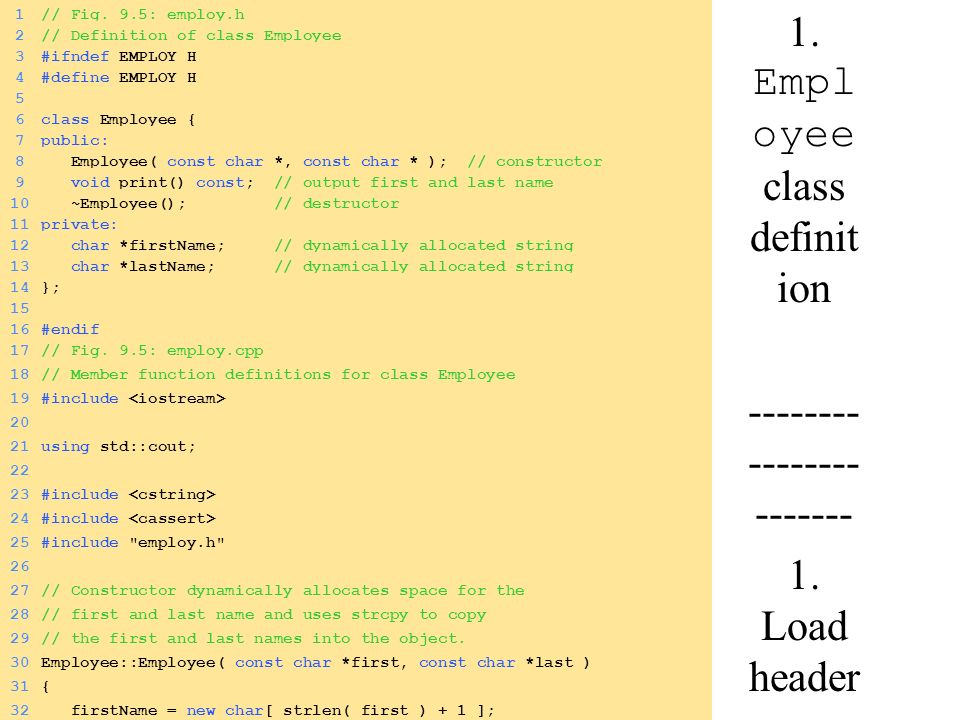Screen dimensions: 960x720
Task: Click the '#include <iostream>' line
Action: [x=133, y=399]
